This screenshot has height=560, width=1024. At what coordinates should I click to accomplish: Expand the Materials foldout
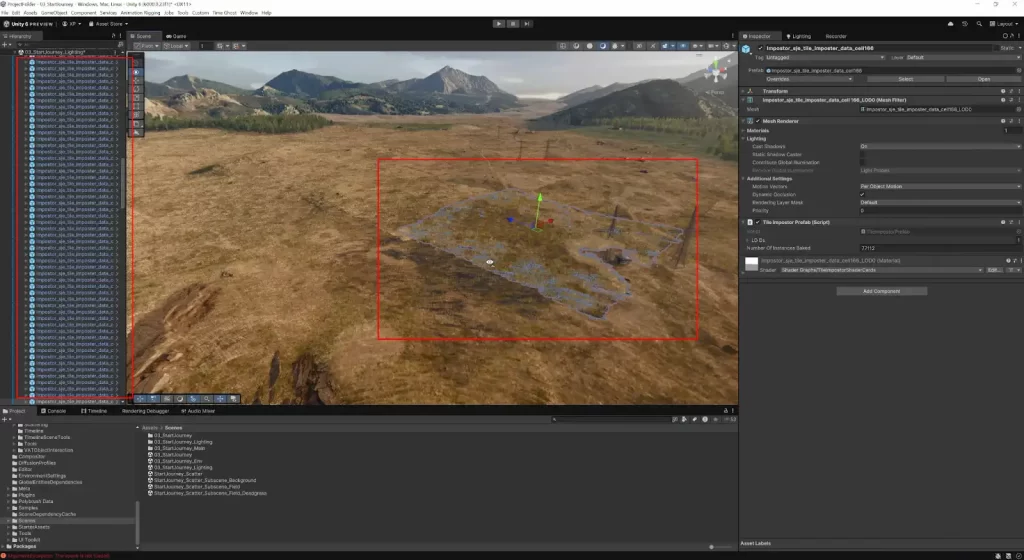coord(744,130)
